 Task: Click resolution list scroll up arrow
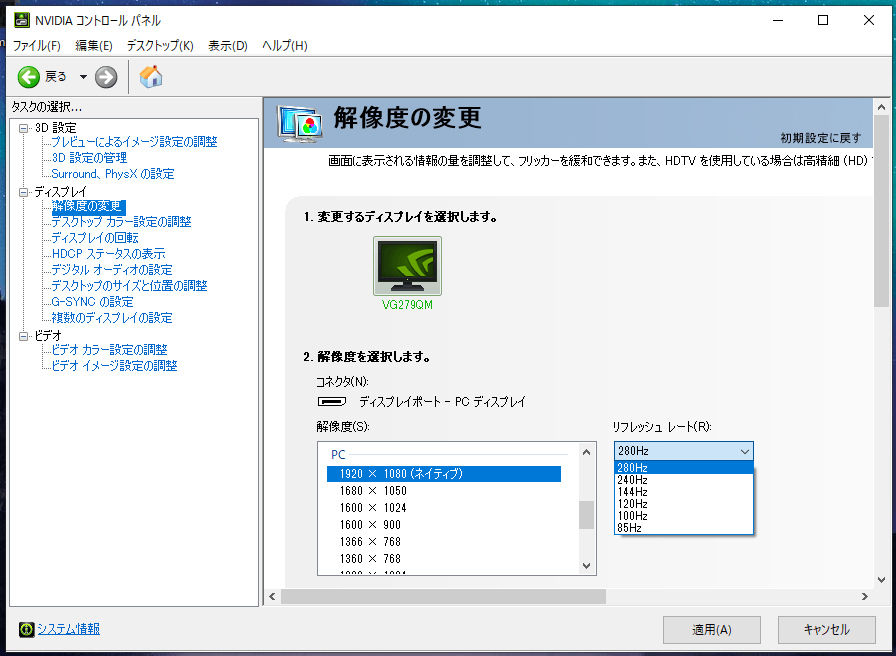pyautogui.click(x=586, y=452)
